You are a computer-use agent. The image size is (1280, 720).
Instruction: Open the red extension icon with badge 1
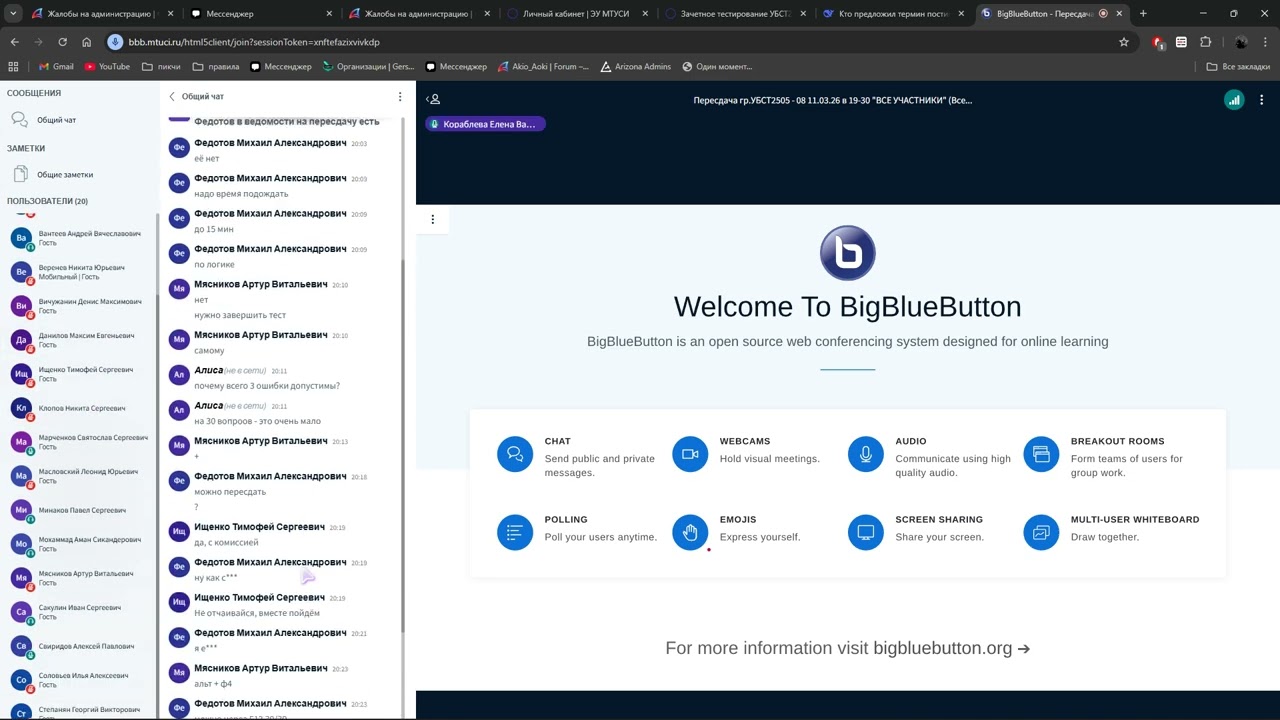(x=1158, y=42)
